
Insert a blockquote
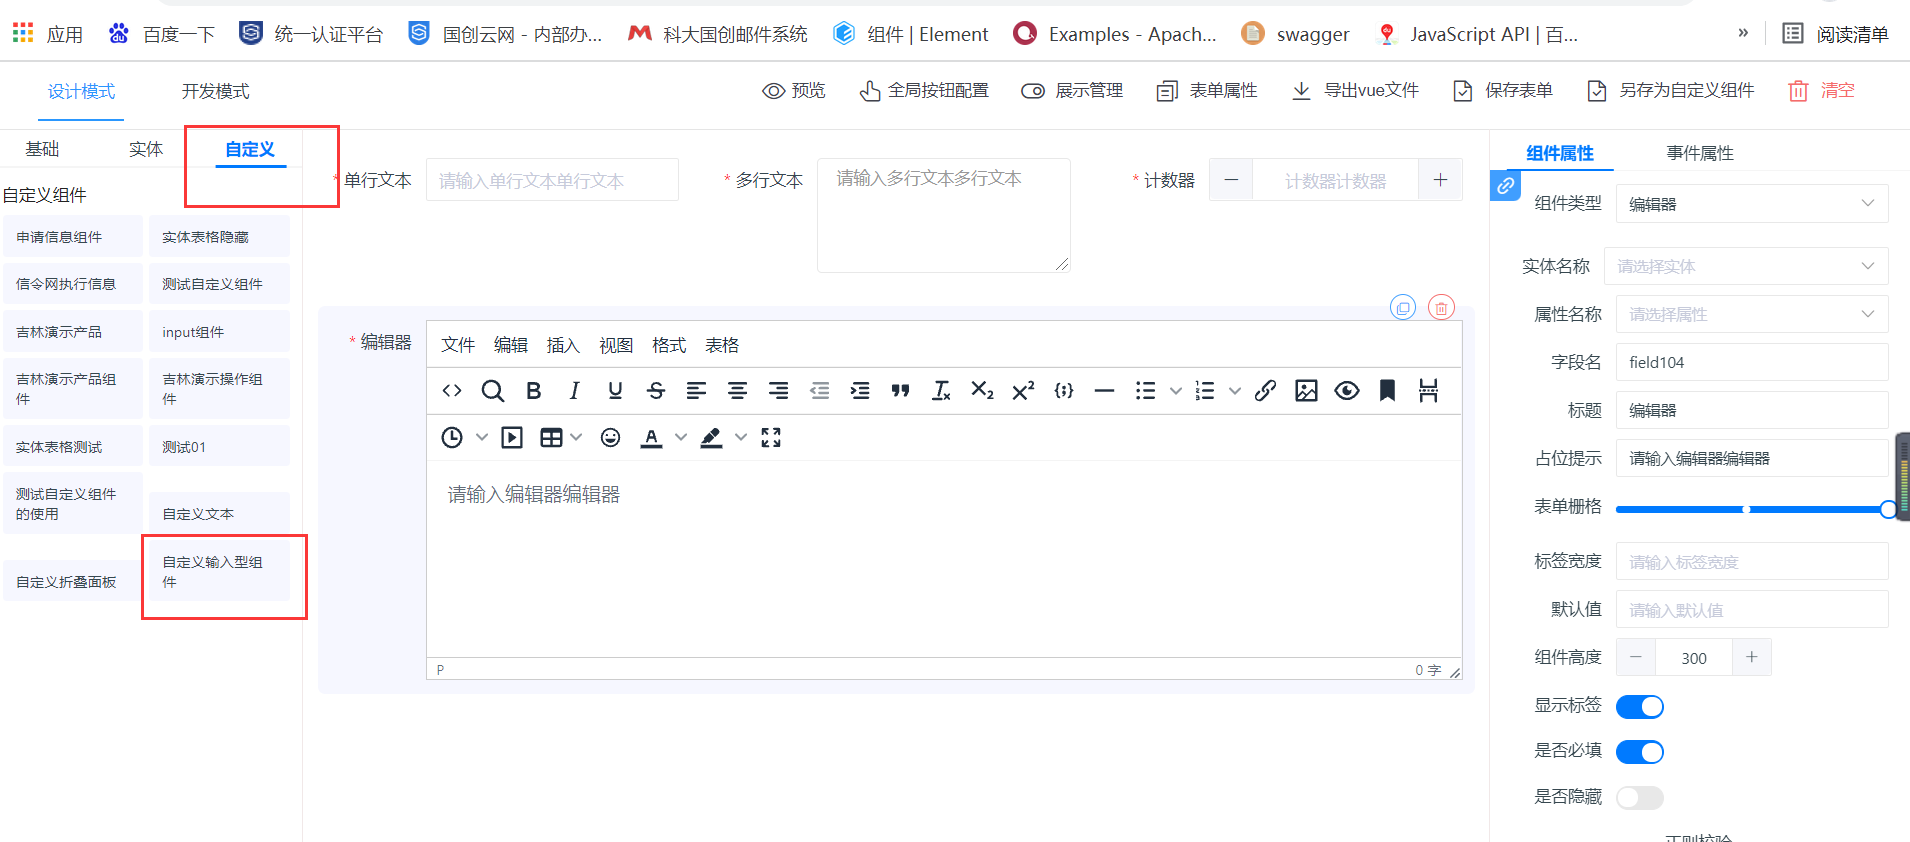click(x=901, y=391)
